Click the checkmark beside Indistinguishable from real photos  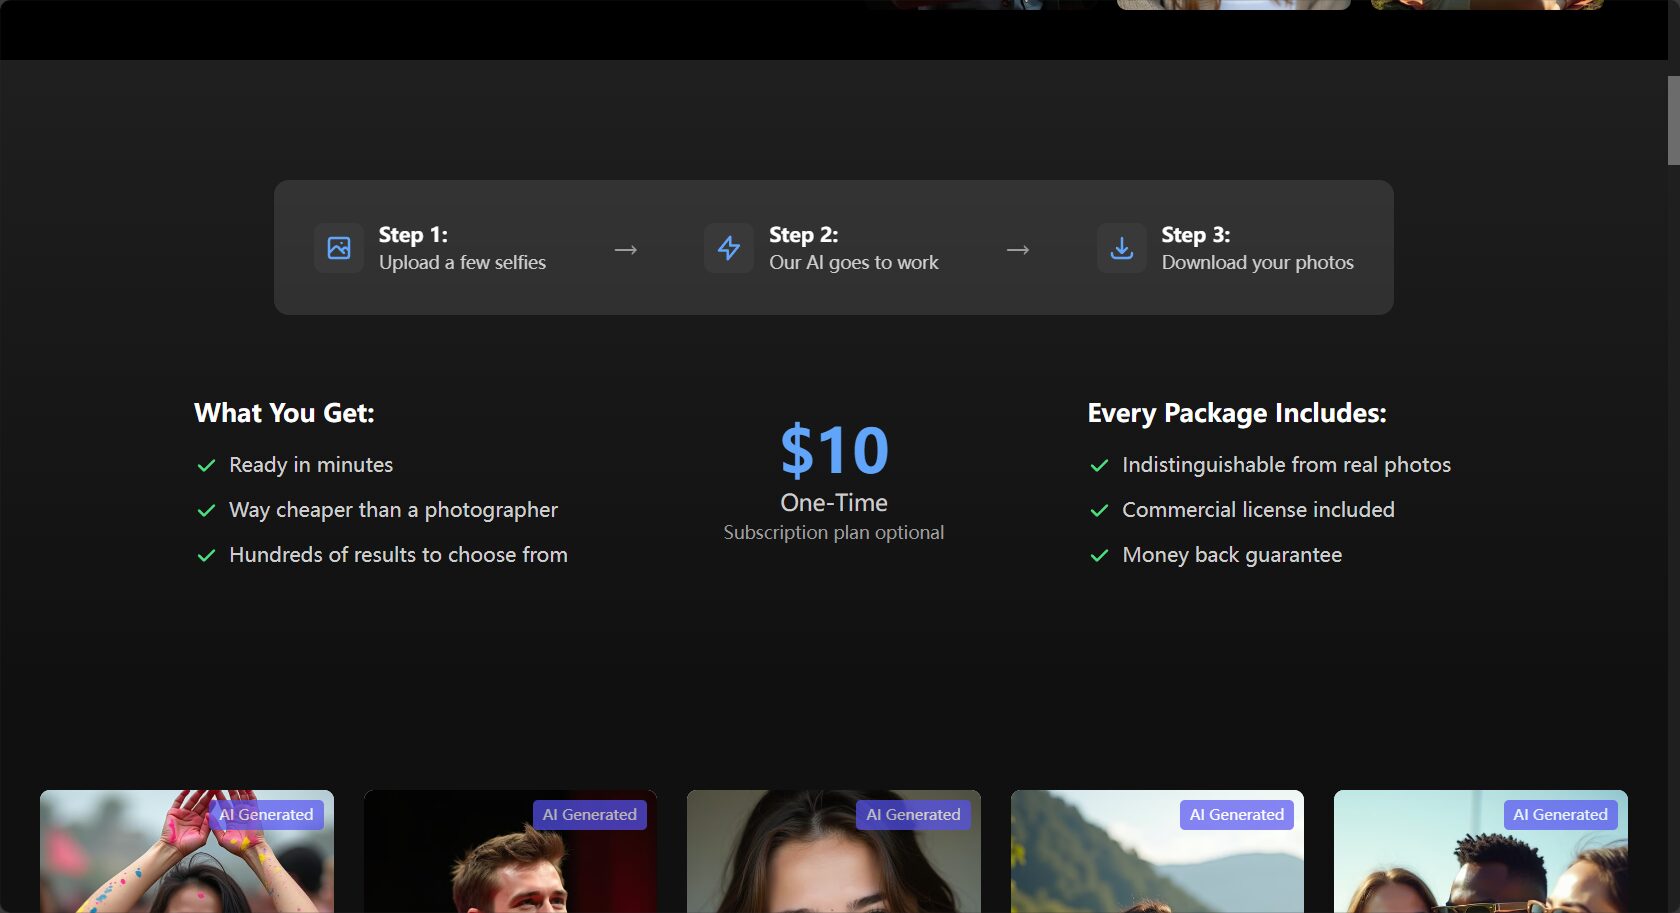[x=1100, y=466]
